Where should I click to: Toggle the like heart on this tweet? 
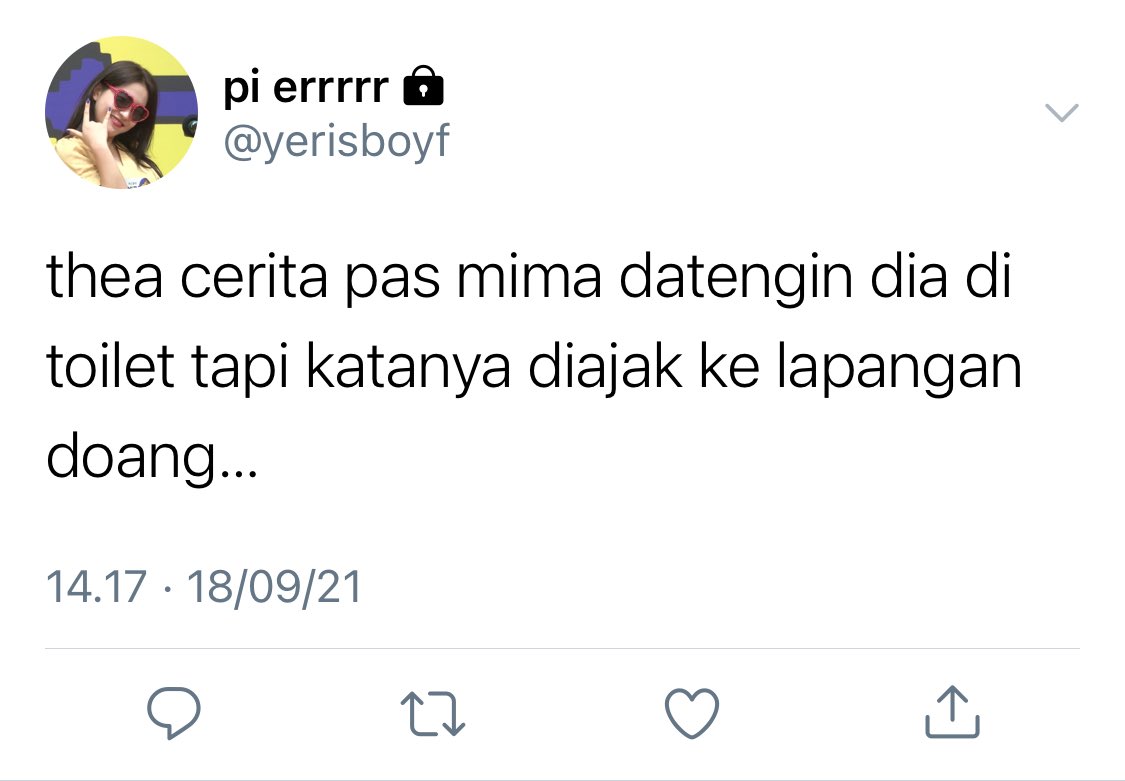pyautogui.click(x=692, y=713)
